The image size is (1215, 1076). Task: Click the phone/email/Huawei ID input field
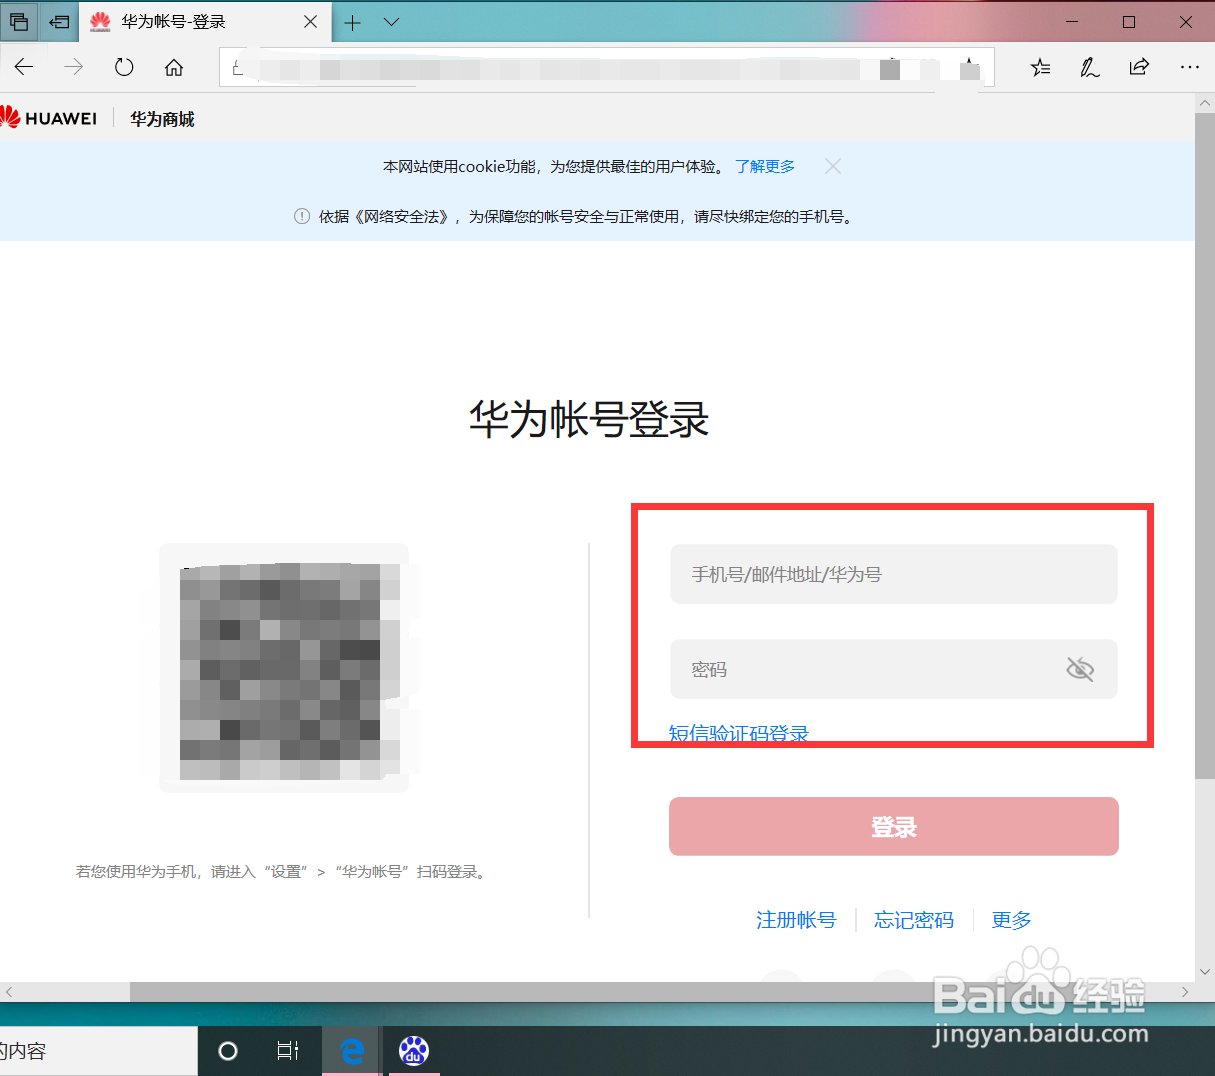[x=893, y=574]
